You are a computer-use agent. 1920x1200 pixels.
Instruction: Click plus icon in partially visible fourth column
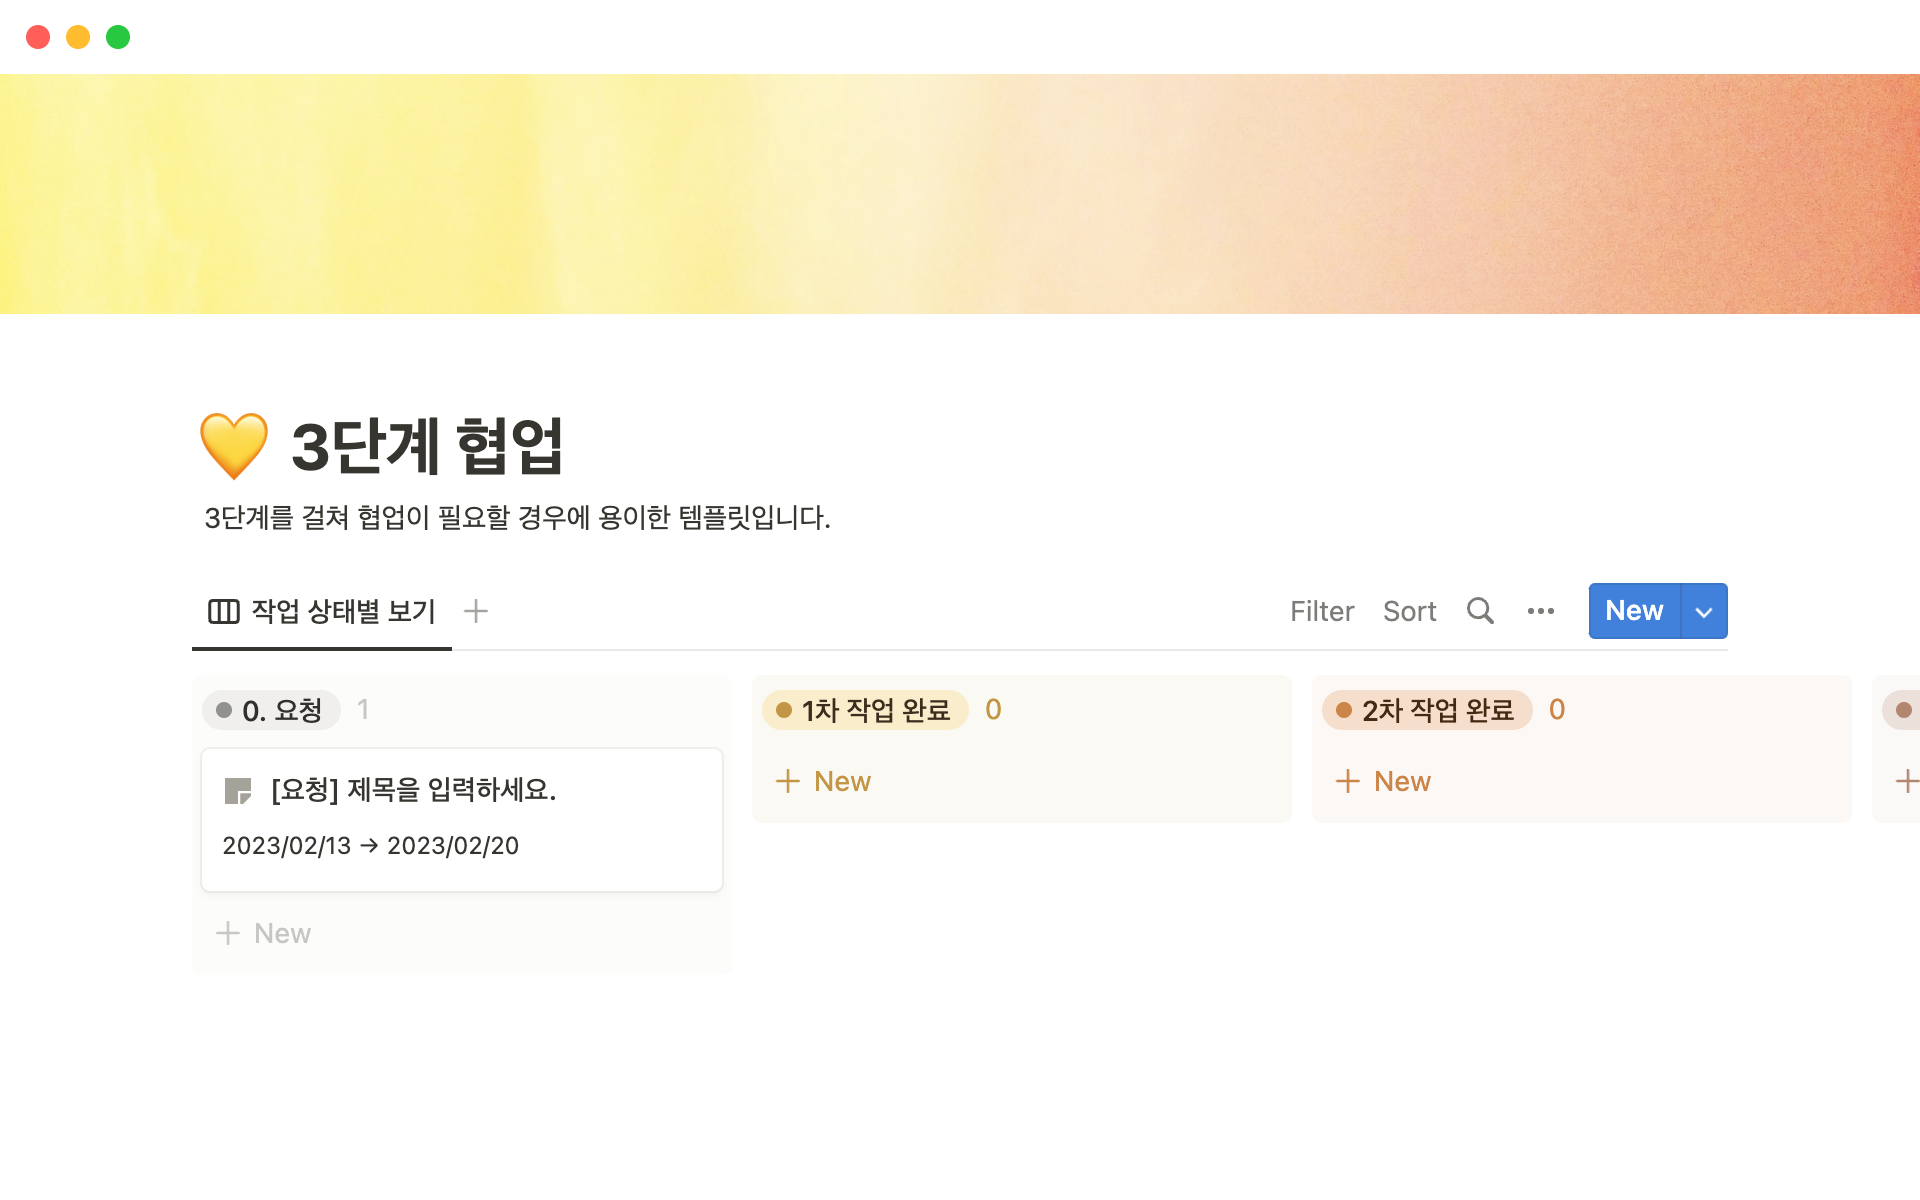tap(1906, 781)
